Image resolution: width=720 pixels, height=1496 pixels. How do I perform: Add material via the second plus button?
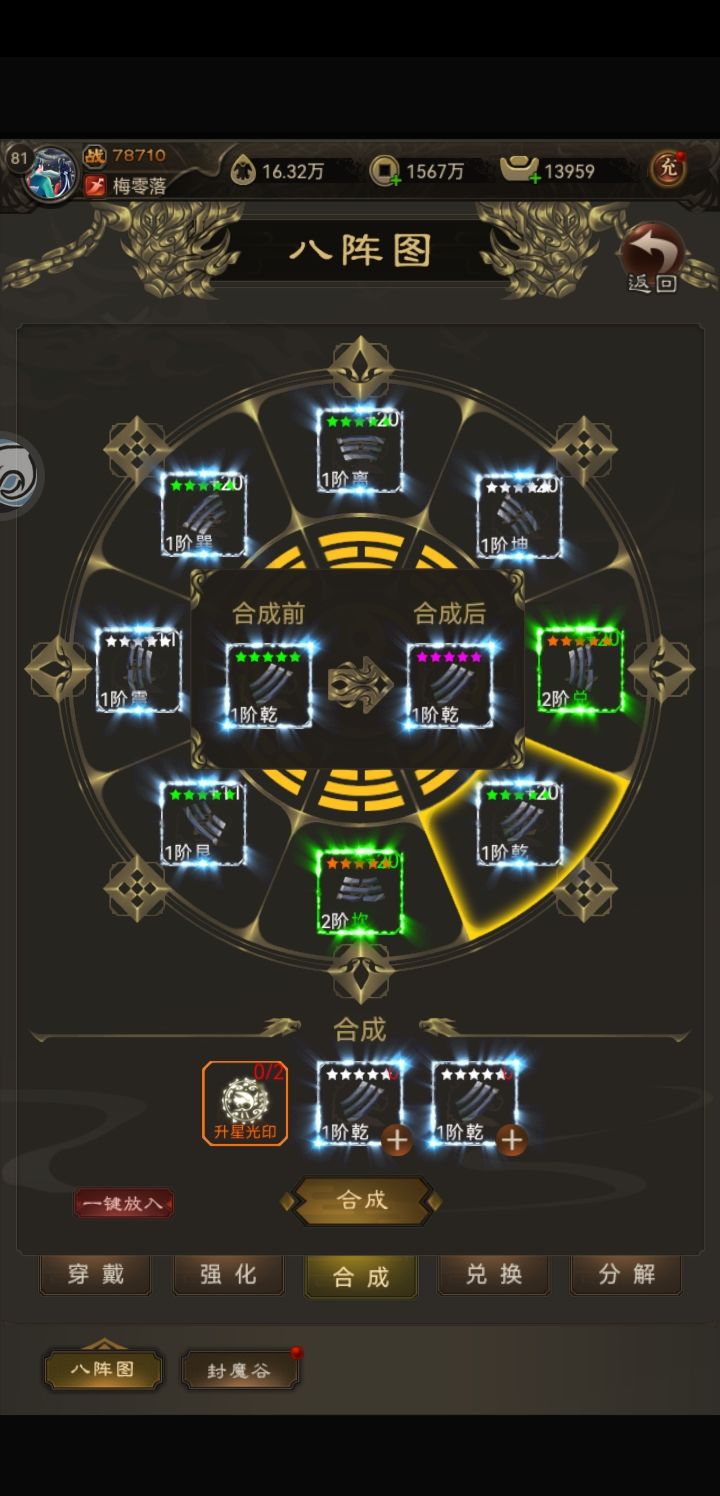tap(512, 1140)
